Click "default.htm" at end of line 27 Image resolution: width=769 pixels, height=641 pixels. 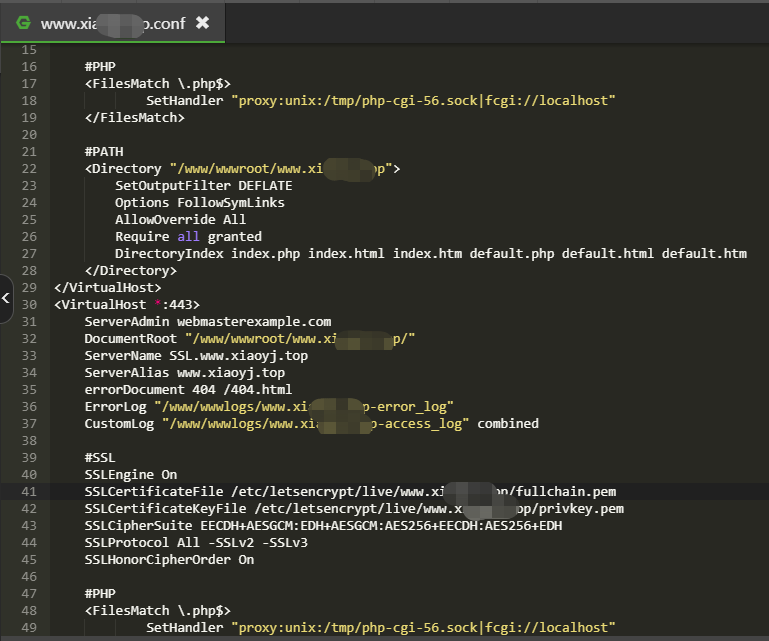click(704, 254)
